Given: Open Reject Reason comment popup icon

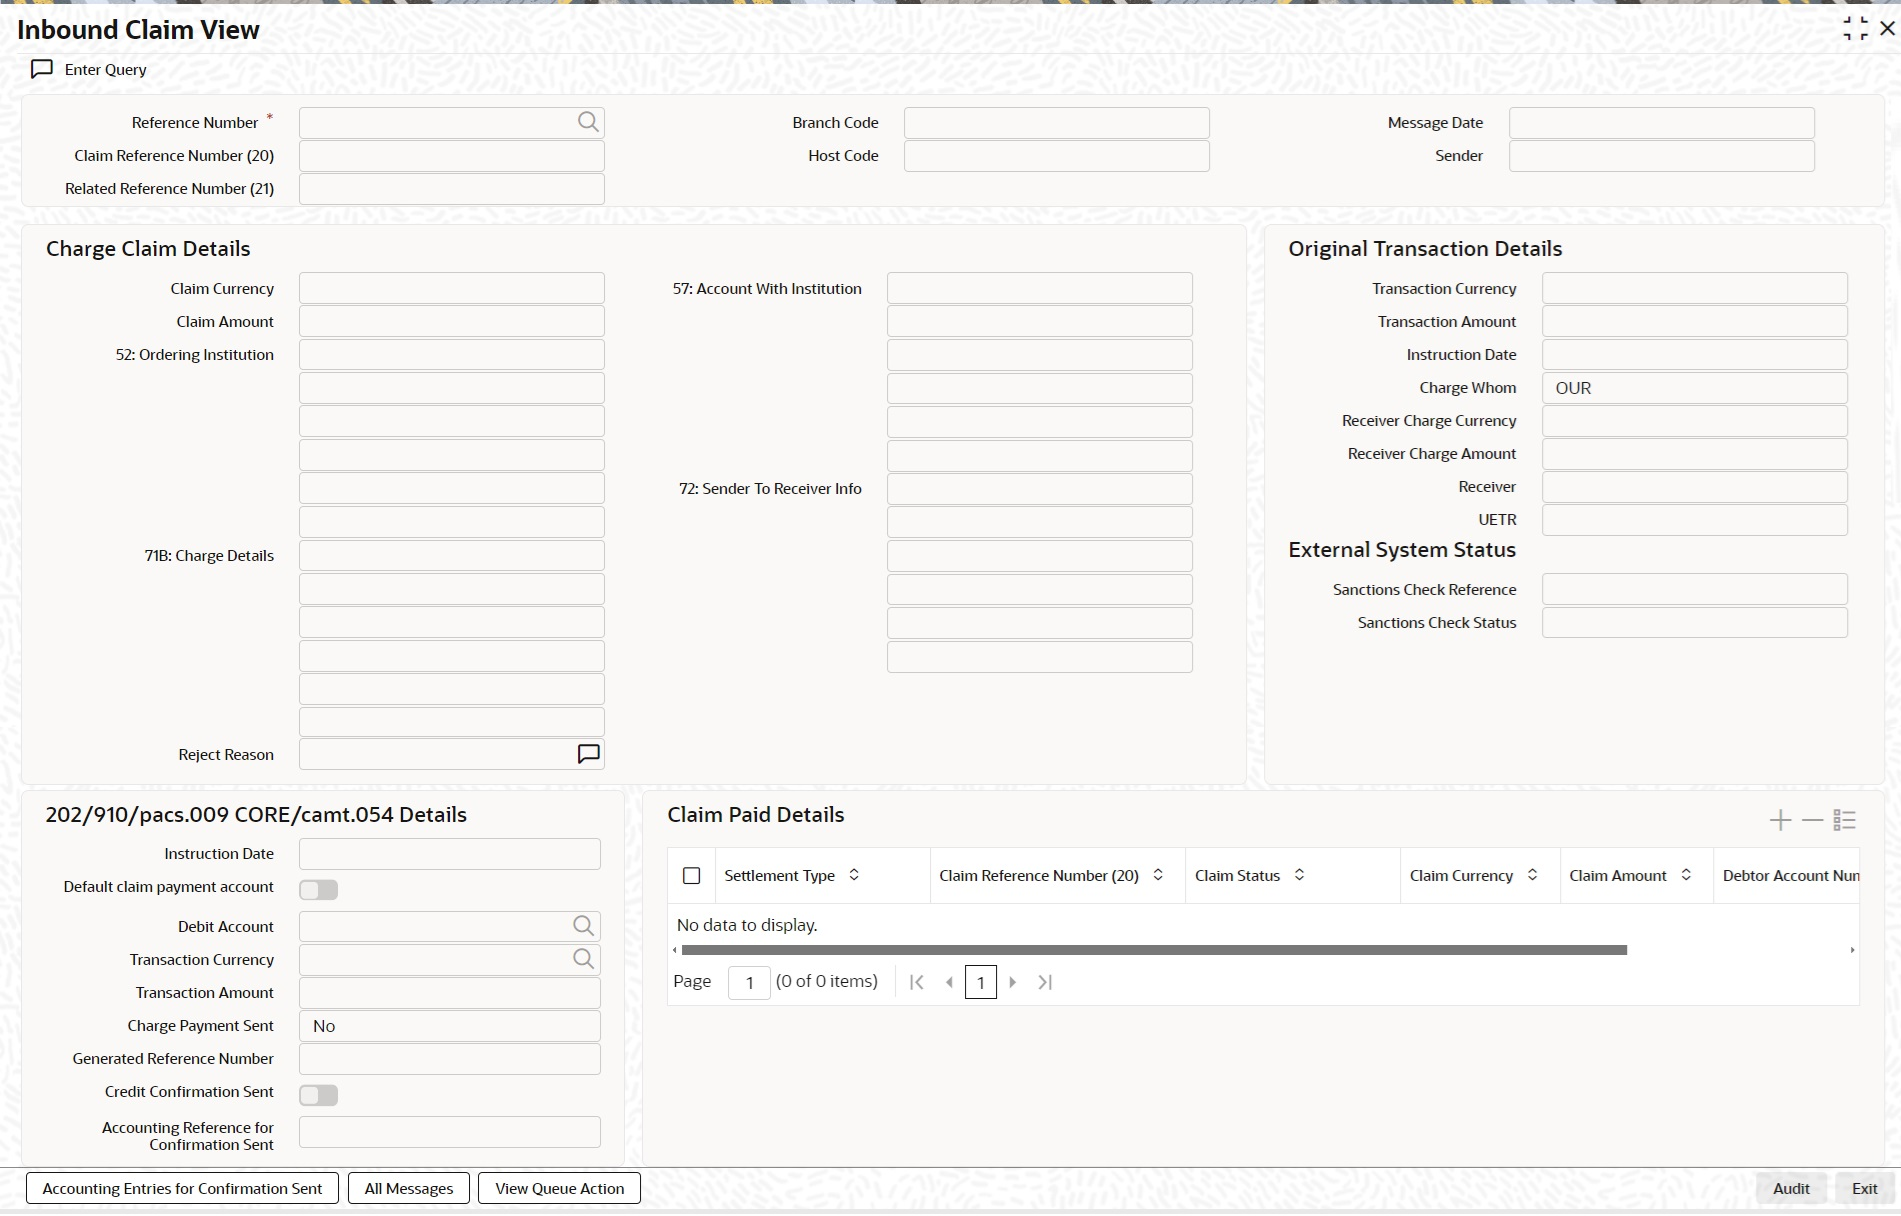Looking at the screenshot, I should pos(589,754).
